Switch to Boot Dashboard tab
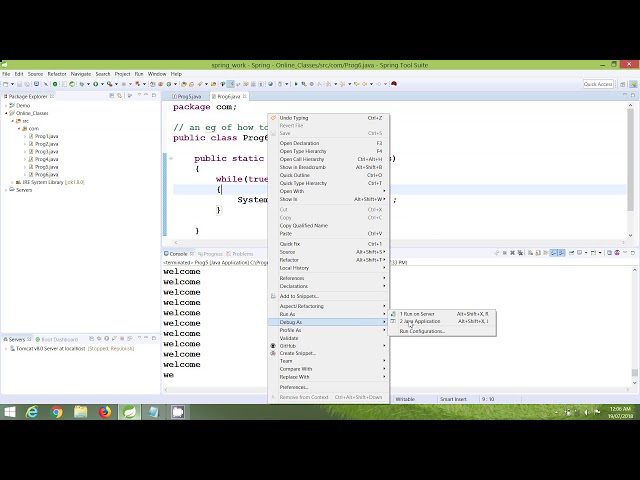The height and width of the screenshot is (480, 640). tap(56, 339)
